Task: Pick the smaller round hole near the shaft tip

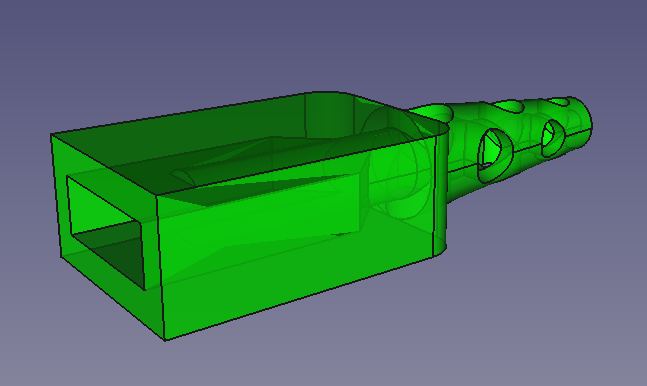Action: [553, 138]
